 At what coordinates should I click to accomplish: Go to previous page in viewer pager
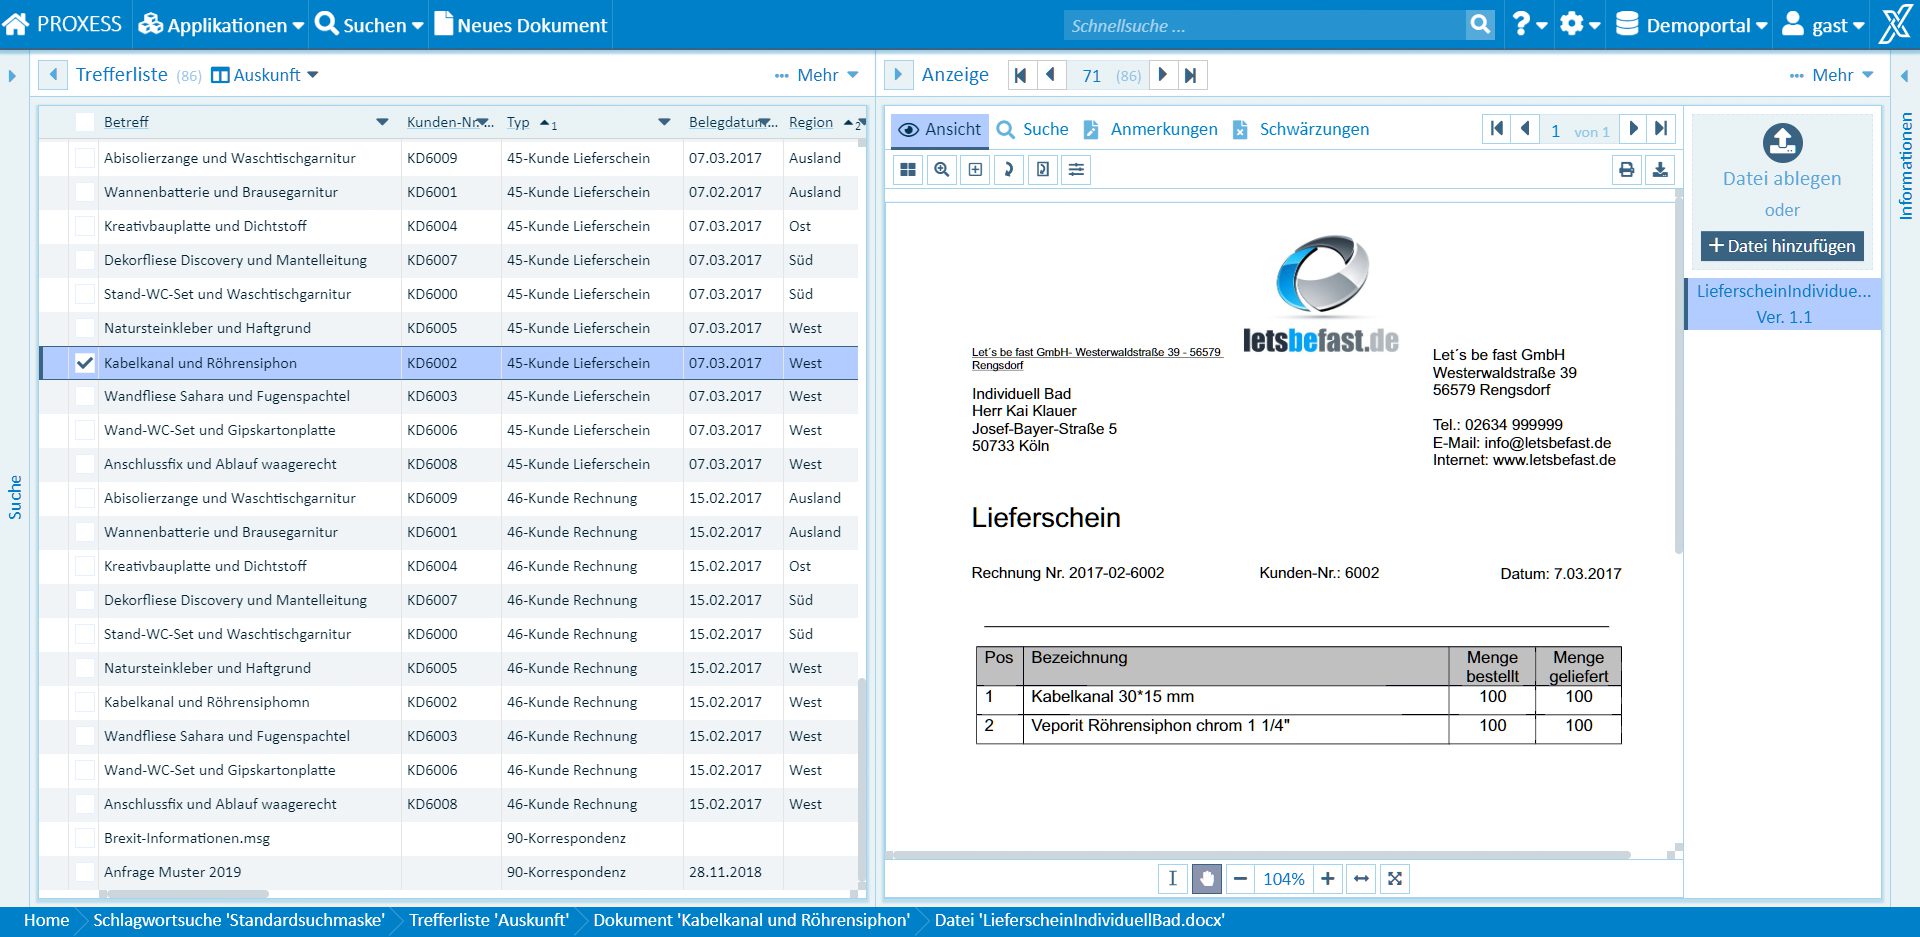(1525, 129)
